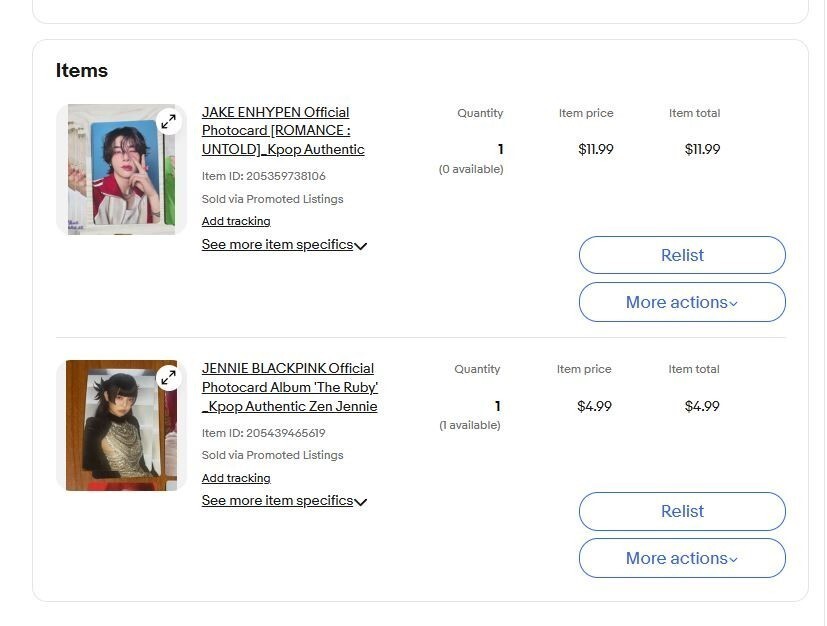This screenshot has height=626, width=827.
Task: Add tracking for the JENNIE BLACKPINK item
Action: pyautogui.click(x=236, y=478)
